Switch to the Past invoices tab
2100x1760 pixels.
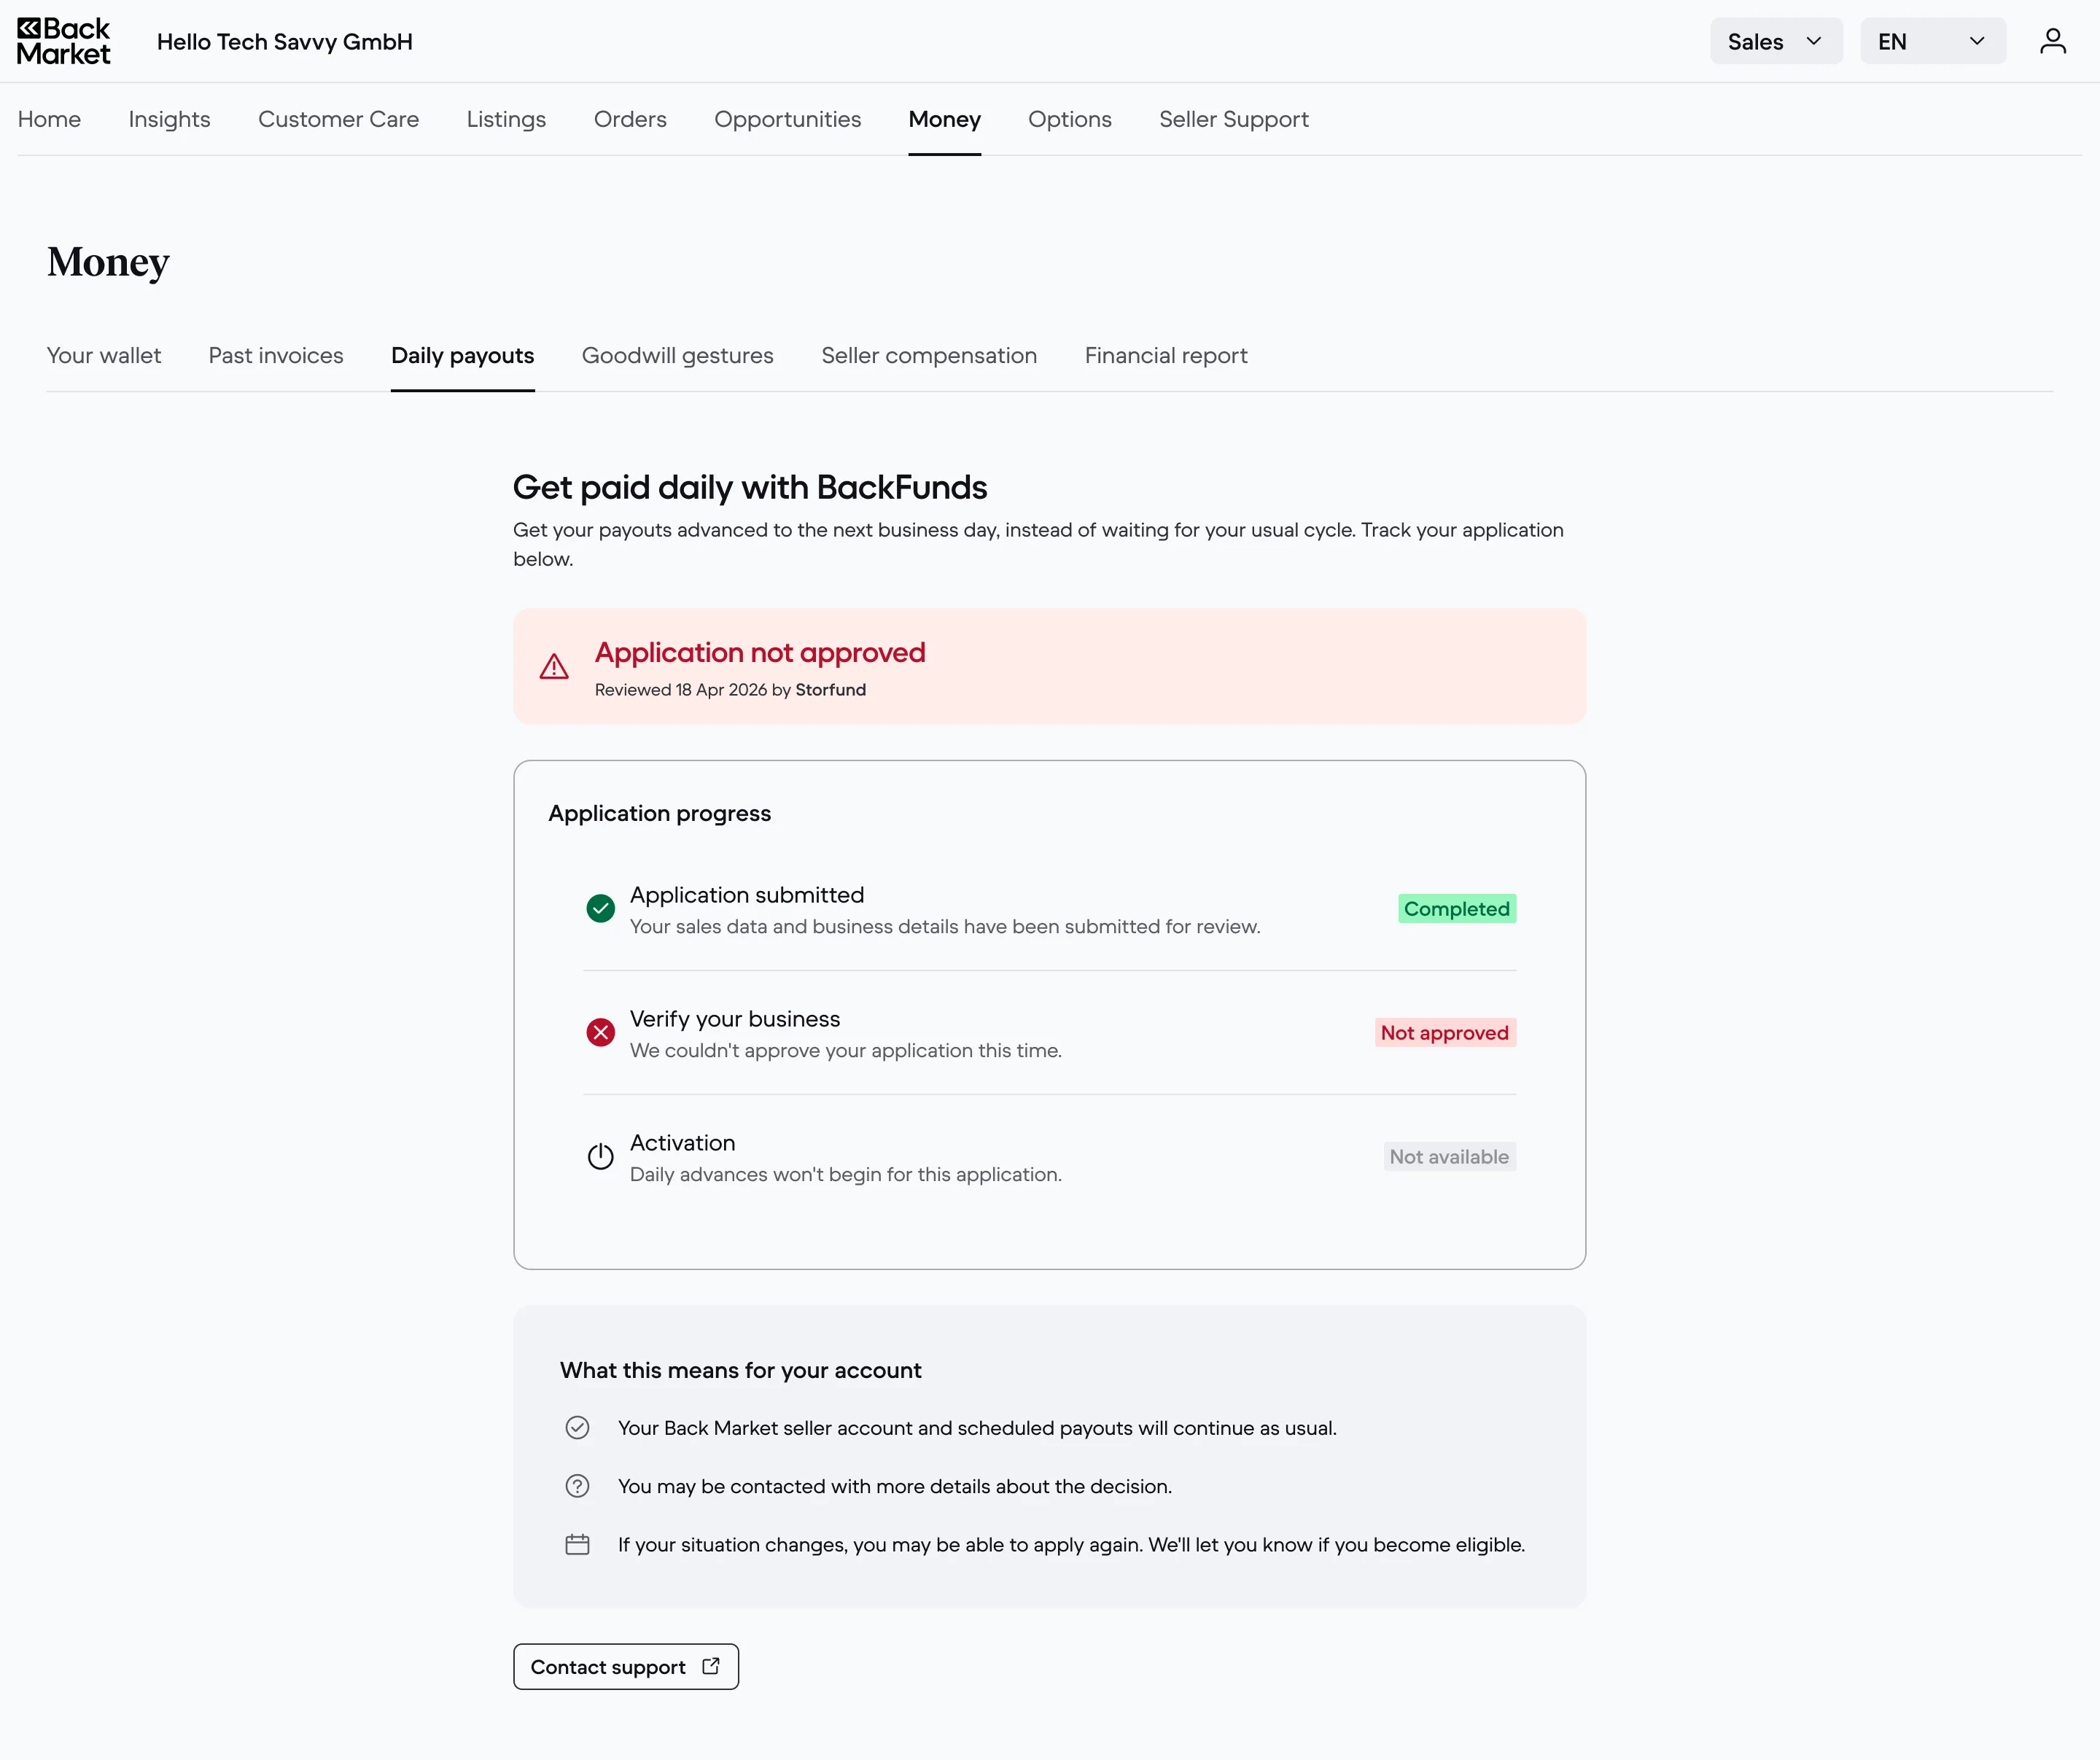pos(276,355)
